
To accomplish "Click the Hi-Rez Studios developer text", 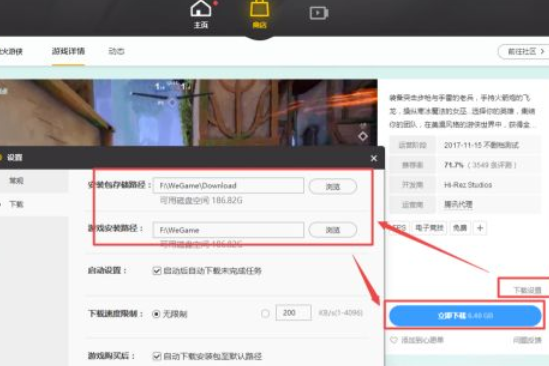I will point(468,185).
